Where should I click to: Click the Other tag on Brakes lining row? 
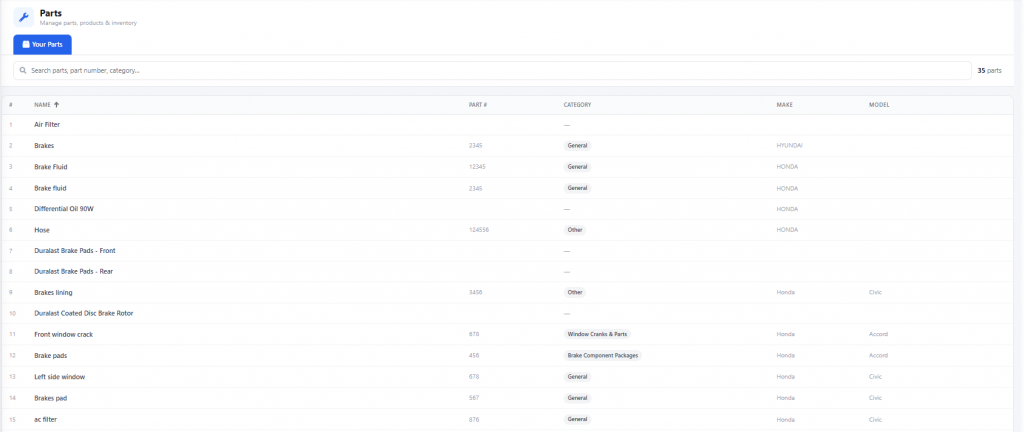[574, 293]
